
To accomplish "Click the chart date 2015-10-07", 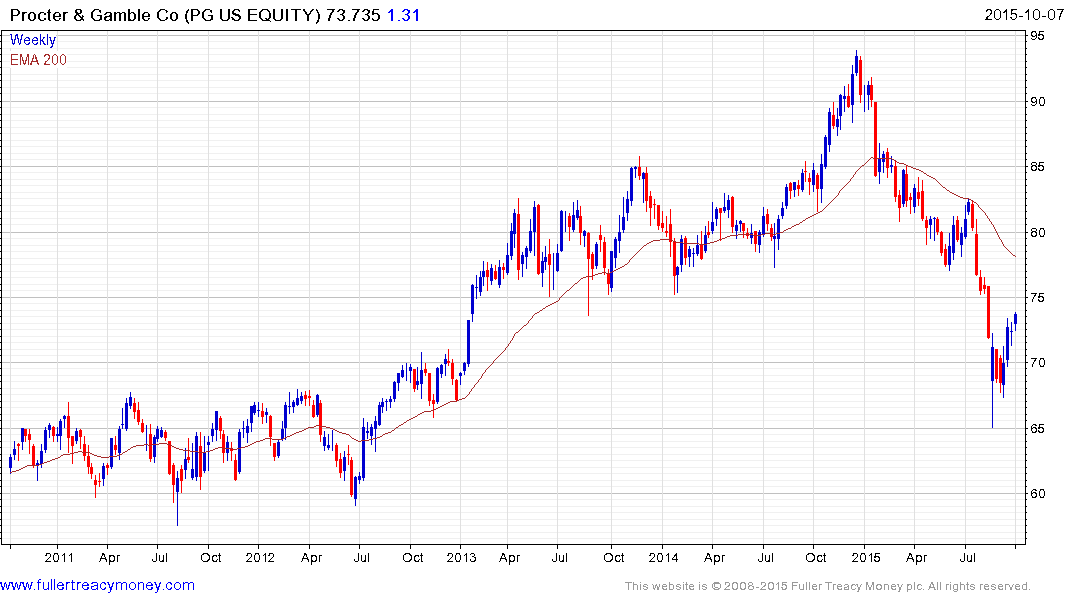I will [x=1026, y=14].
